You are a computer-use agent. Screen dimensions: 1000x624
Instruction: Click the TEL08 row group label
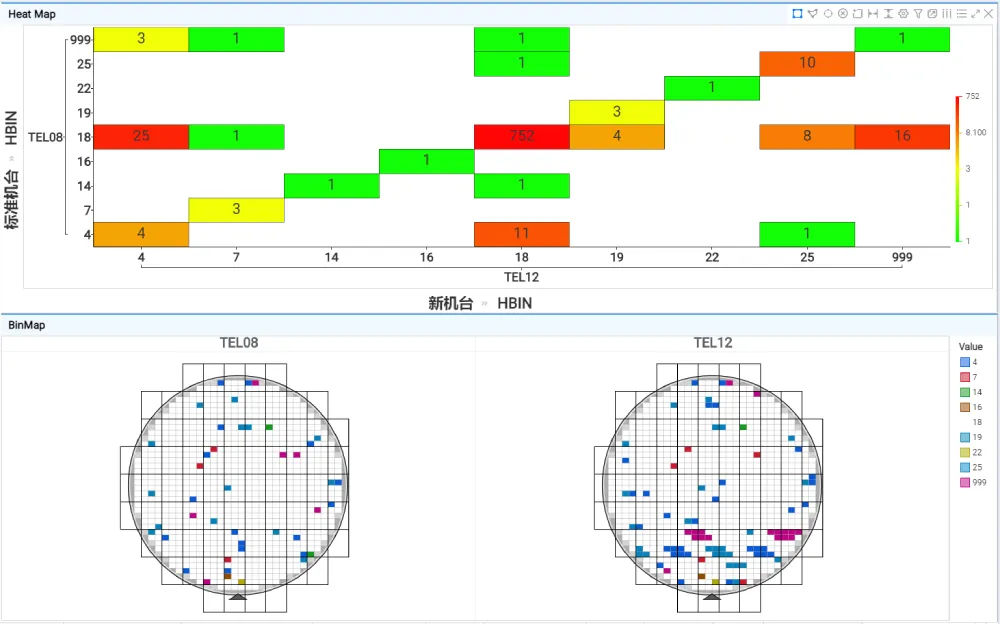click(x=45, y=137)
